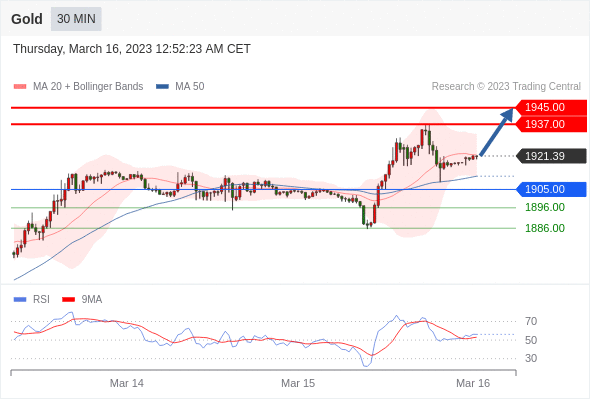Click the 1921.39 current price tag
This screenshot has height=400, width=590.
[551, 156]
